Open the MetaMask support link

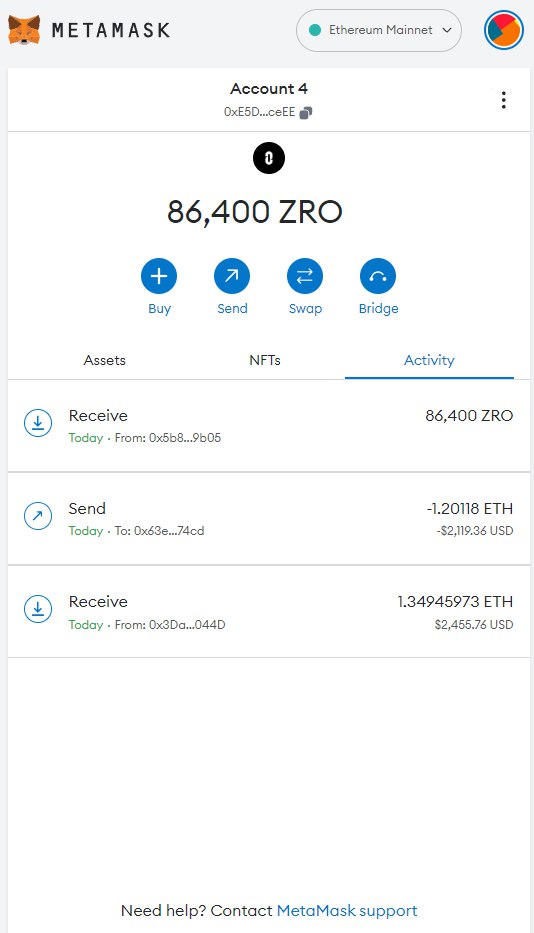(347, 910)
